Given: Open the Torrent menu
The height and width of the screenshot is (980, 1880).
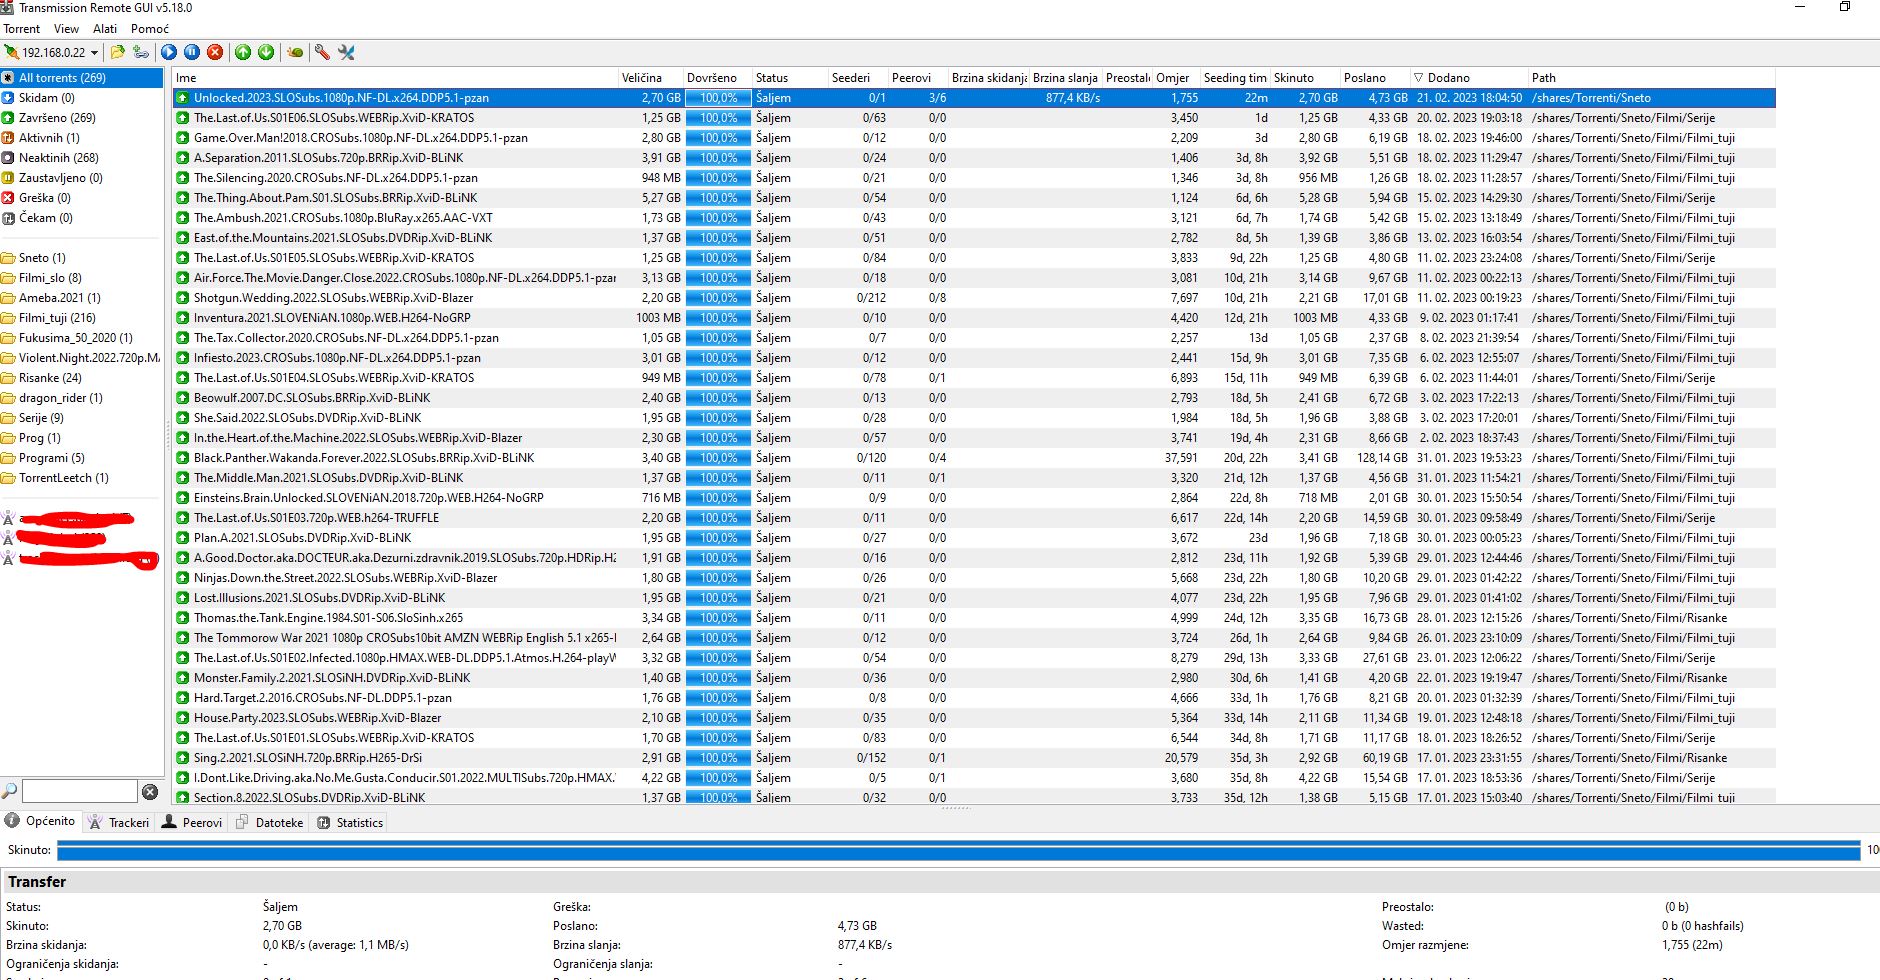Looking at the screenshot, I should (21, 29).
